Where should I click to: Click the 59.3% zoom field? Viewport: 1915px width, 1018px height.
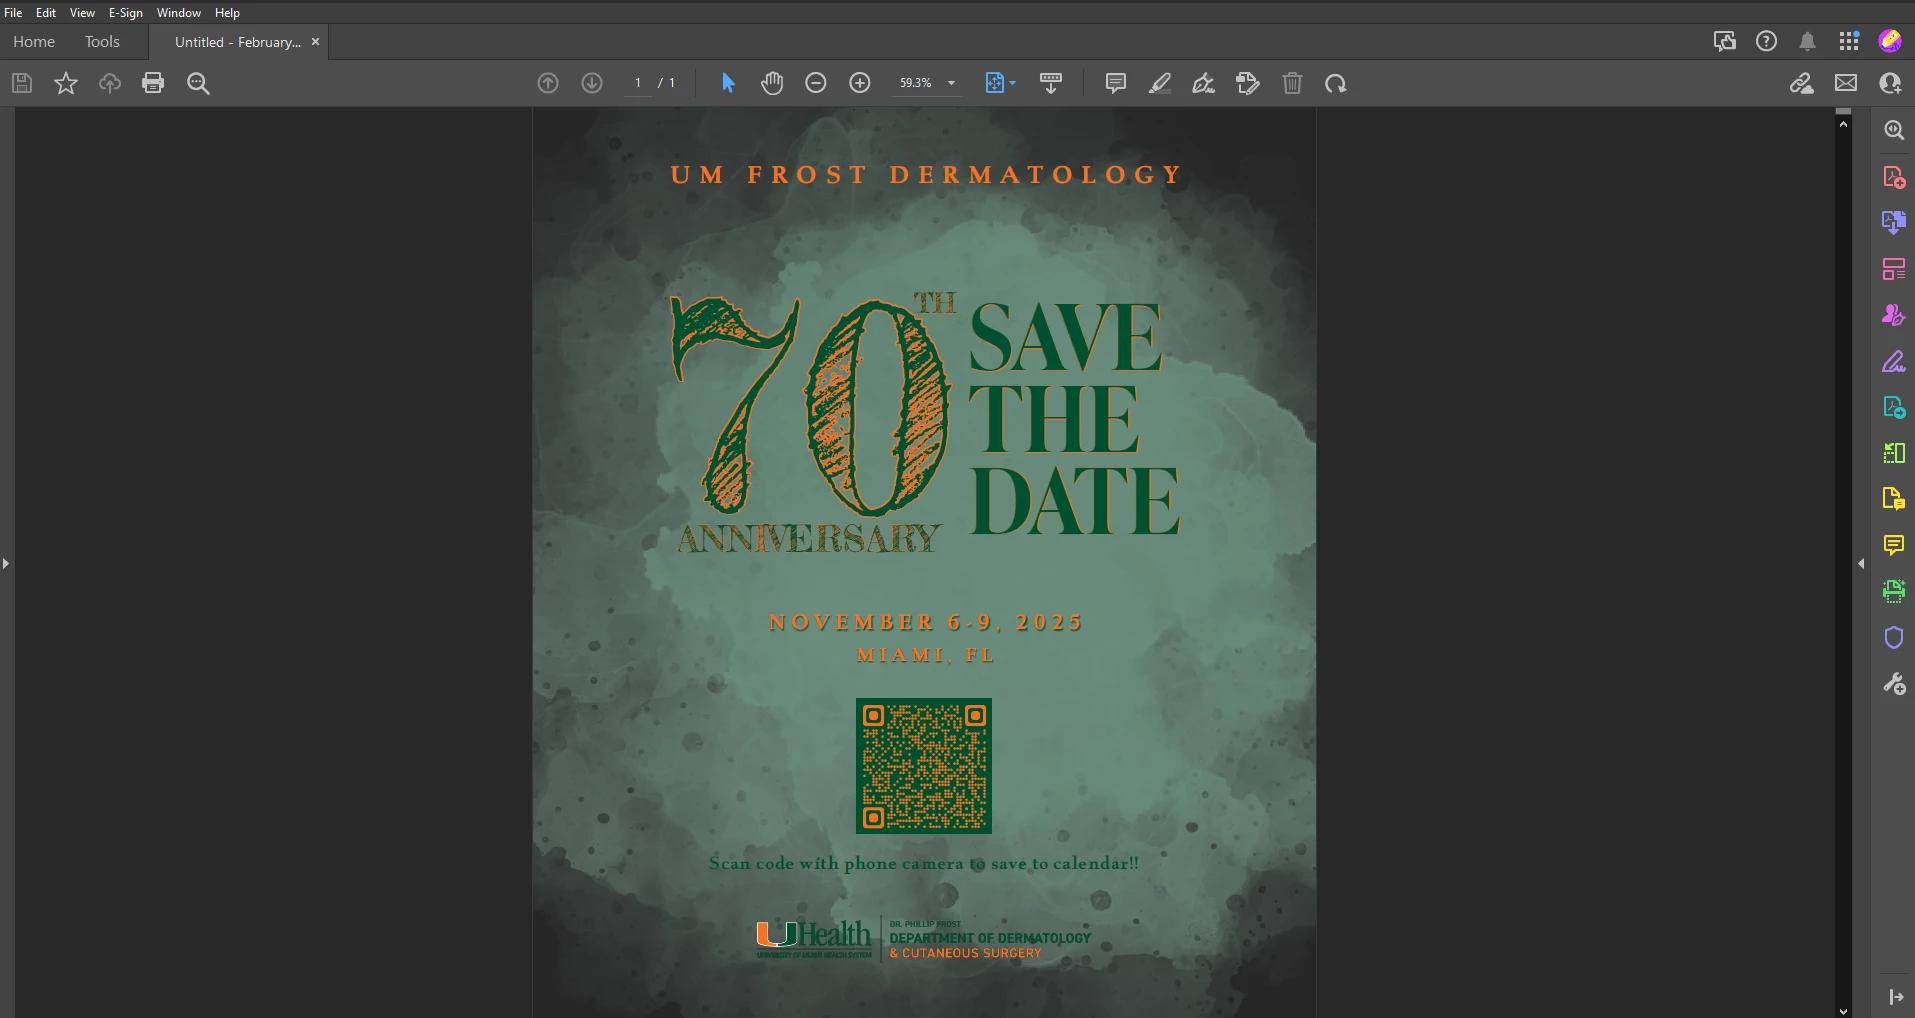(x=916, y=83)
